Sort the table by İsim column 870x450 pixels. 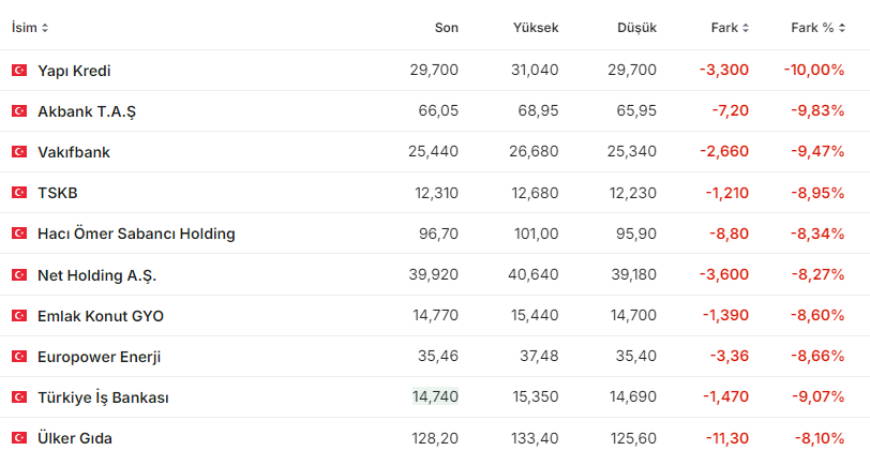(x=30, y=28)
